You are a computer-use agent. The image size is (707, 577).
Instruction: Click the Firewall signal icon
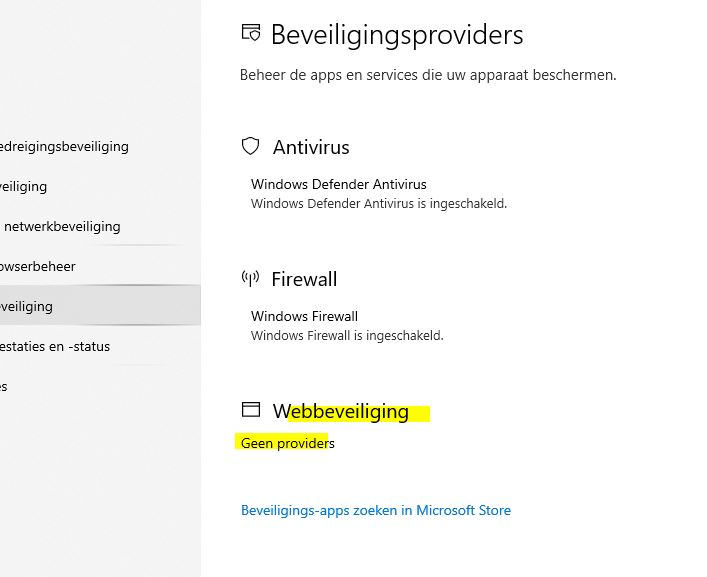(251, 278)
